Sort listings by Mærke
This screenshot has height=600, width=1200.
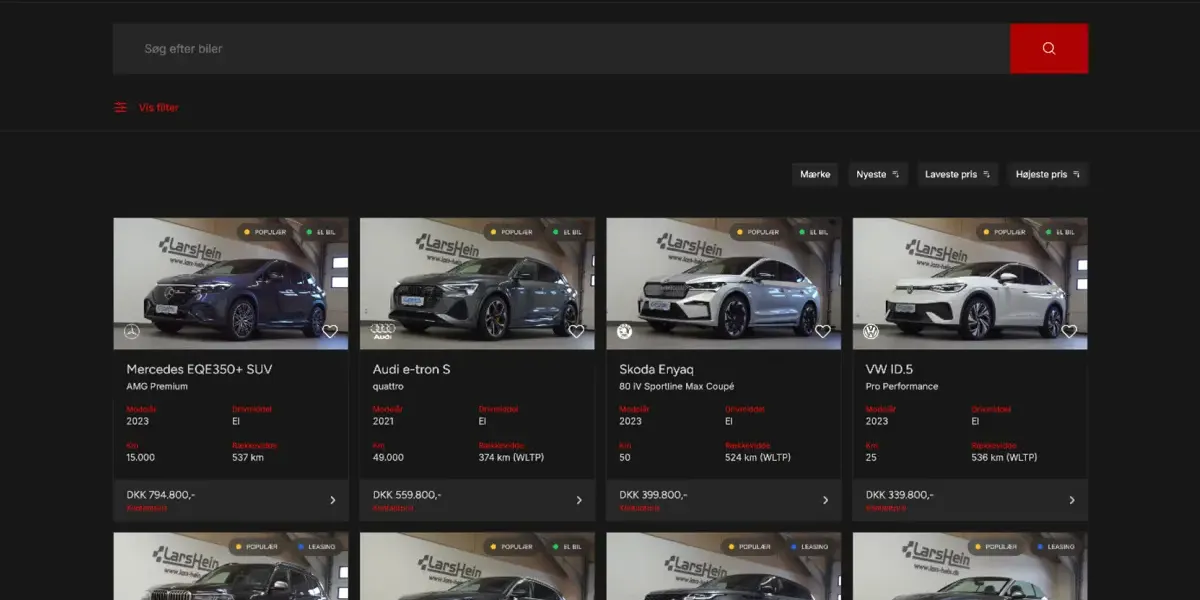815,174
